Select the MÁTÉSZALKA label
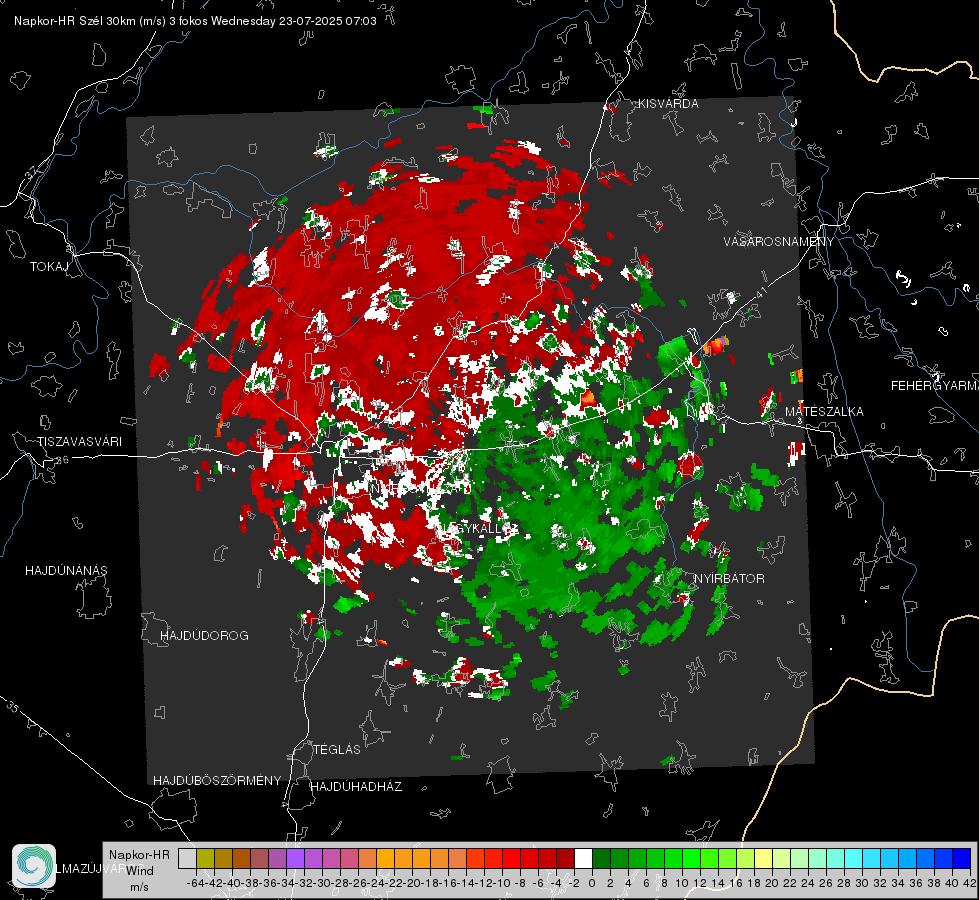The width and height of the screenshot is (979, 900). pos(824,412)
